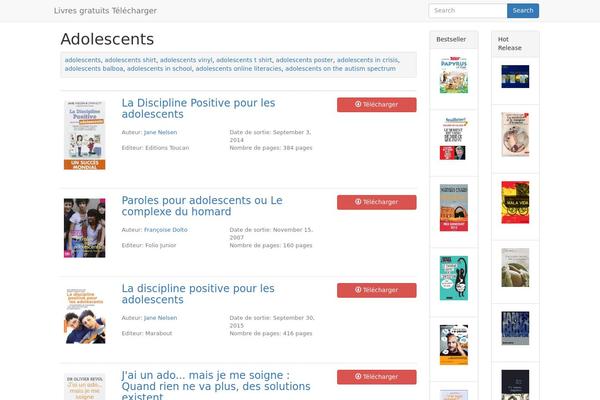This screenshot has height=400, width=600.
Task: Open second Bestseller cover with red bottom band
Action: (x=454, y=139)
